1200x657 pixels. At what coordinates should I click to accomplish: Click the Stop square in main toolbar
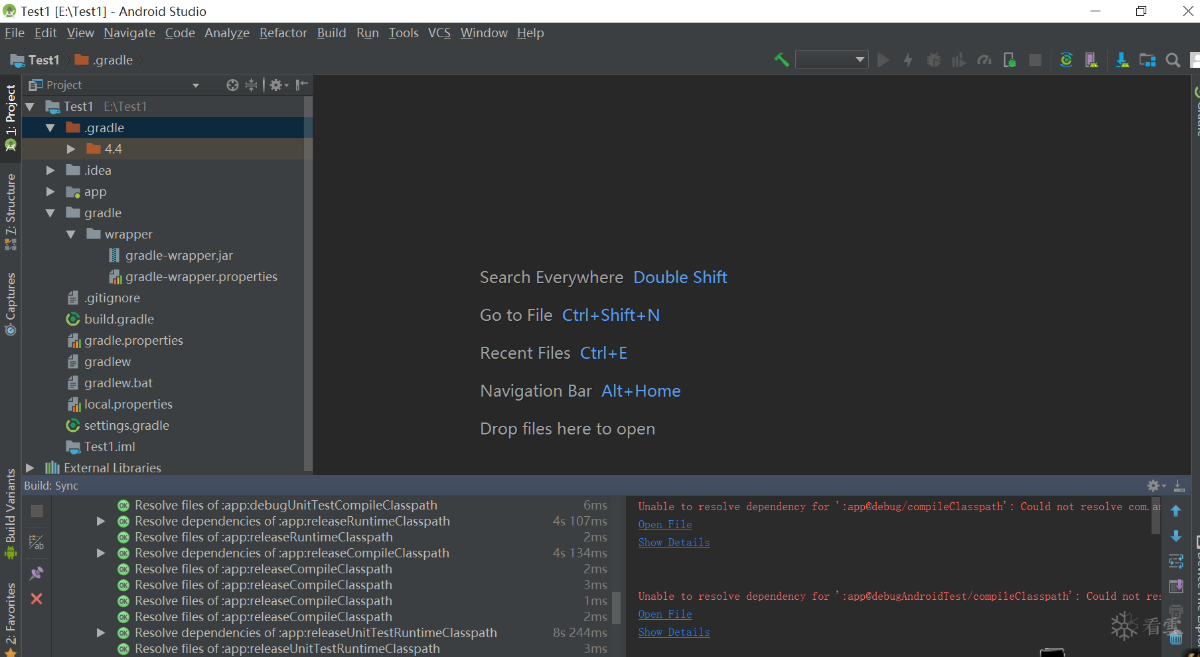1035,60
